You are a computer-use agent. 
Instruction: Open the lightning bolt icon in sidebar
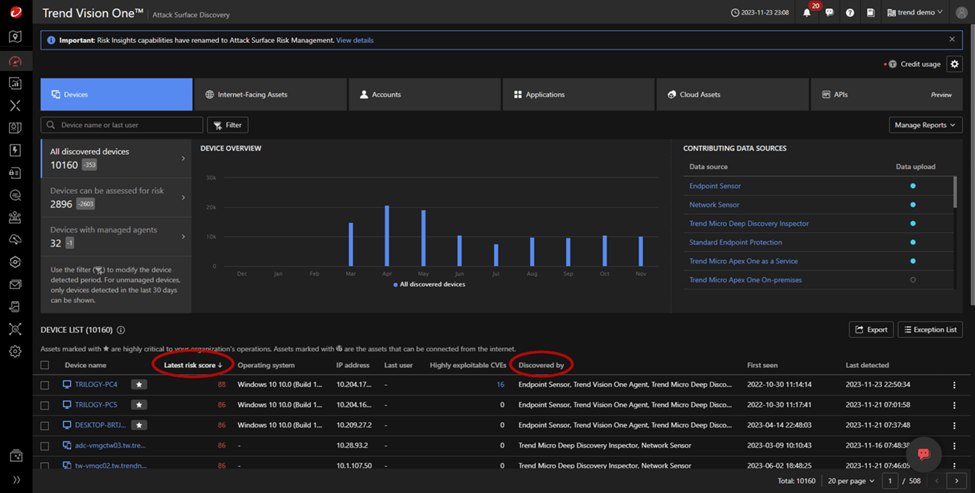pyautogui.click(x=16, y=150)
